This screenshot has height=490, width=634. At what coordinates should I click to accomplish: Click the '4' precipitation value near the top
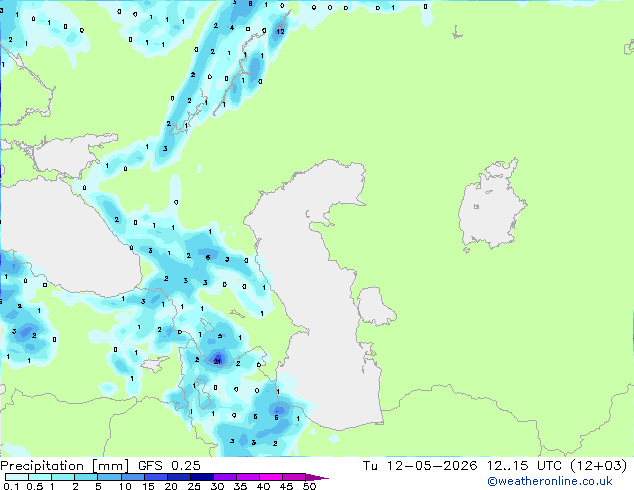(232, 27)
